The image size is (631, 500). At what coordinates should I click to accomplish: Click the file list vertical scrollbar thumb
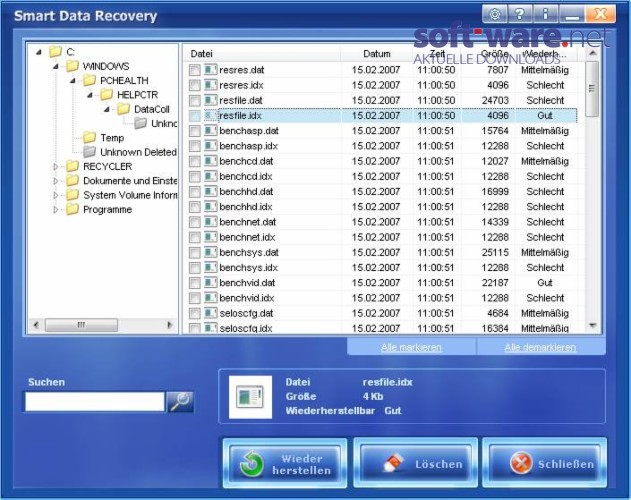592,89
